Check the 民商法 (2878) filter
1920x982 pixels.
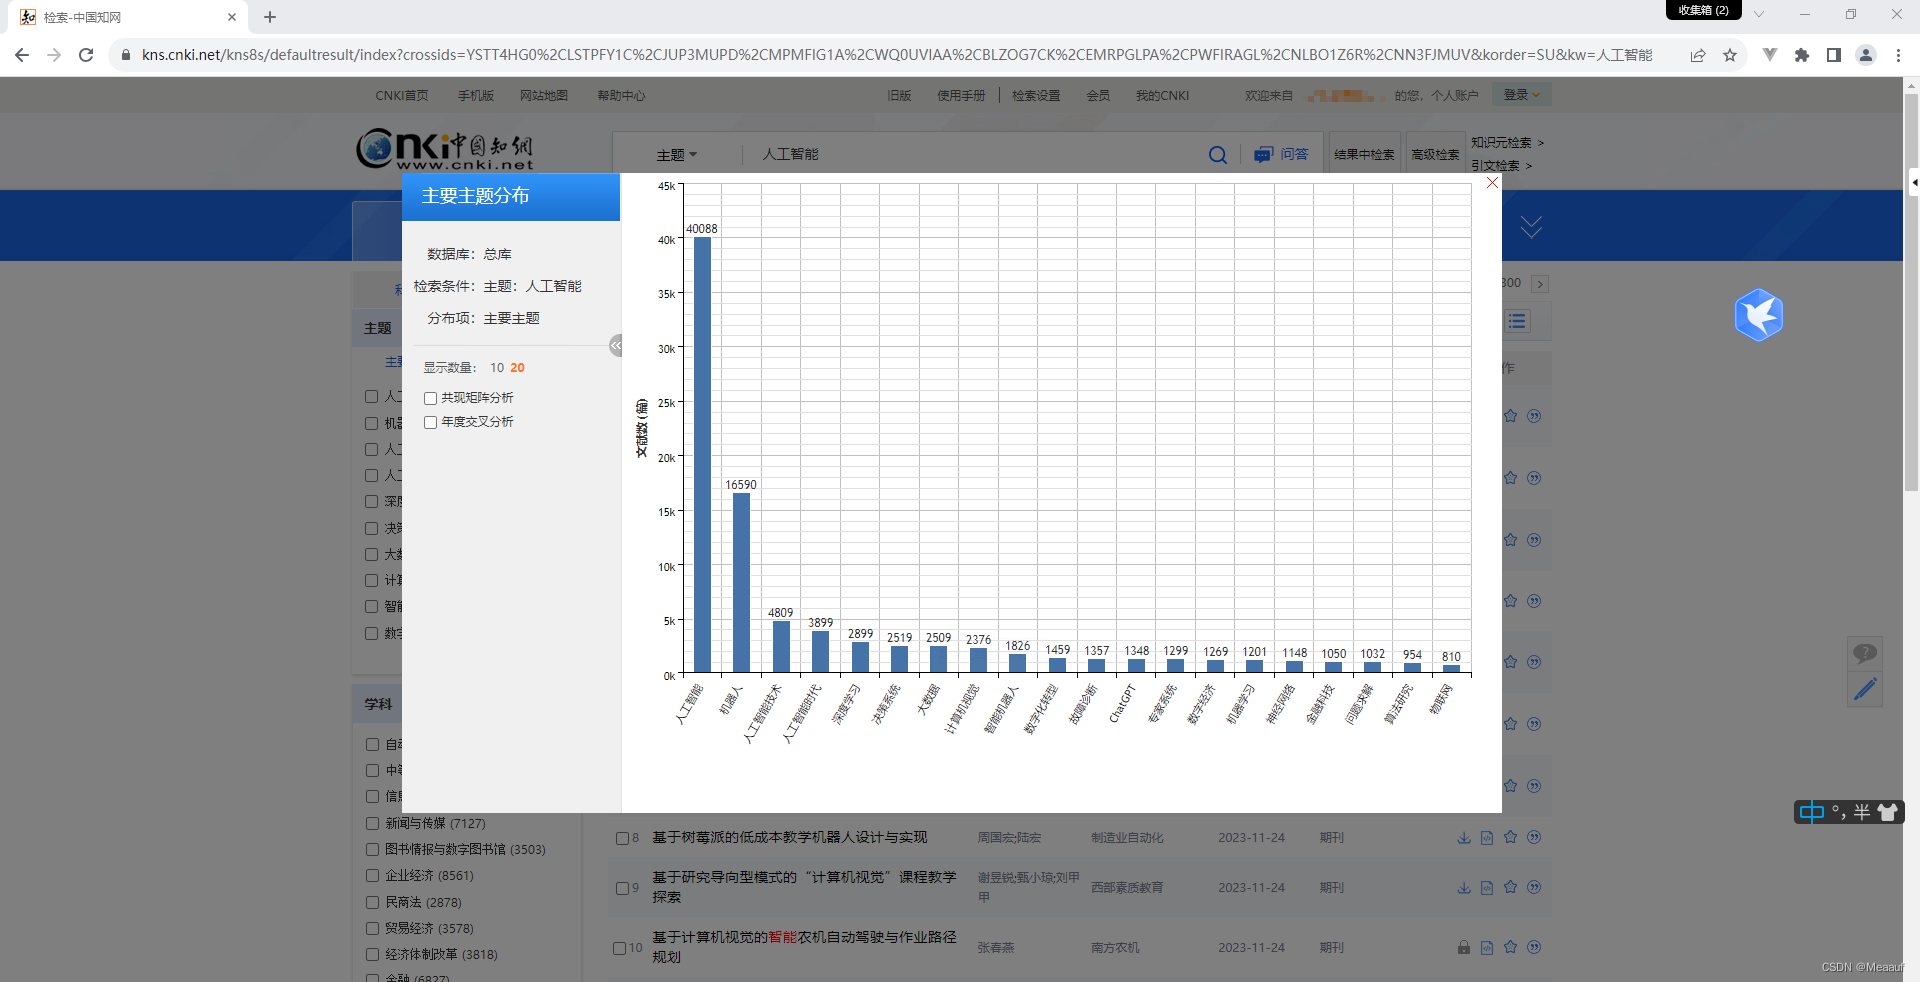(372, 902)
